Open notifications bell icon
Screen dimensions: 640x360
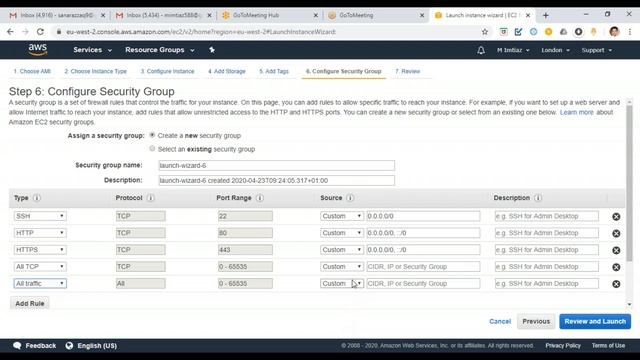(481, 50)
